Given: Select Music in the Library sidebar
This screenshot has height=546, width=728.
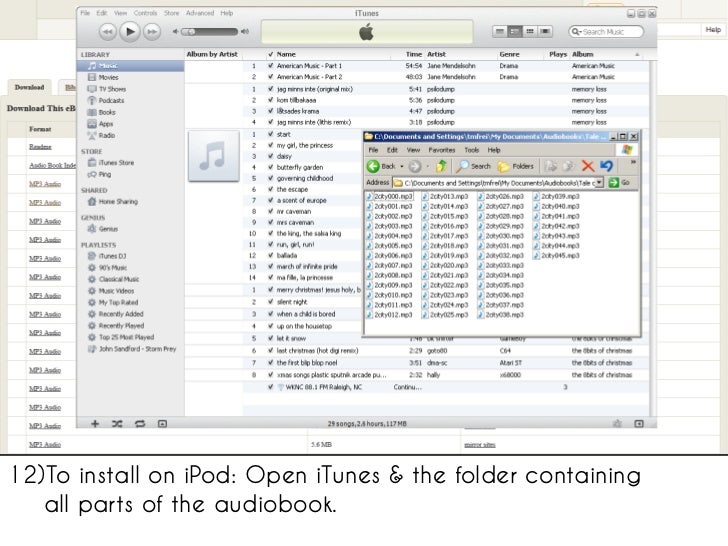Looking at the screenshot, I should (x=130, y=66).
